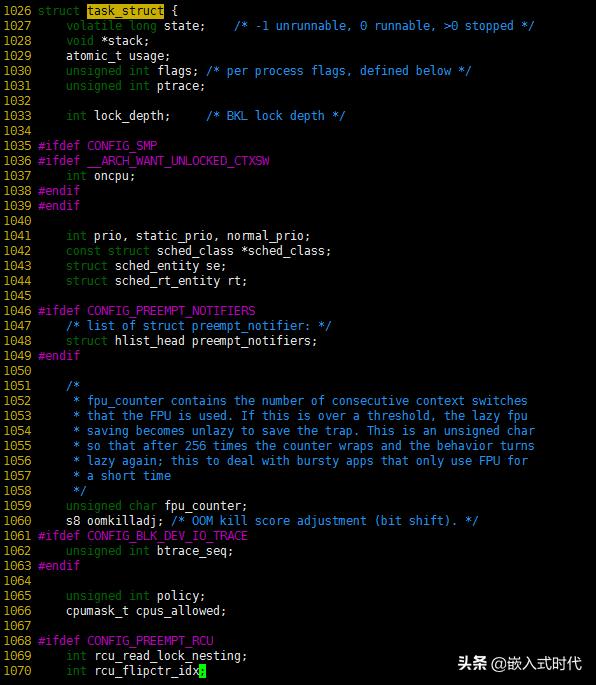The image size is (596, 685).
Task: Click '#endif' on line 1039
Action: [59, 206]
